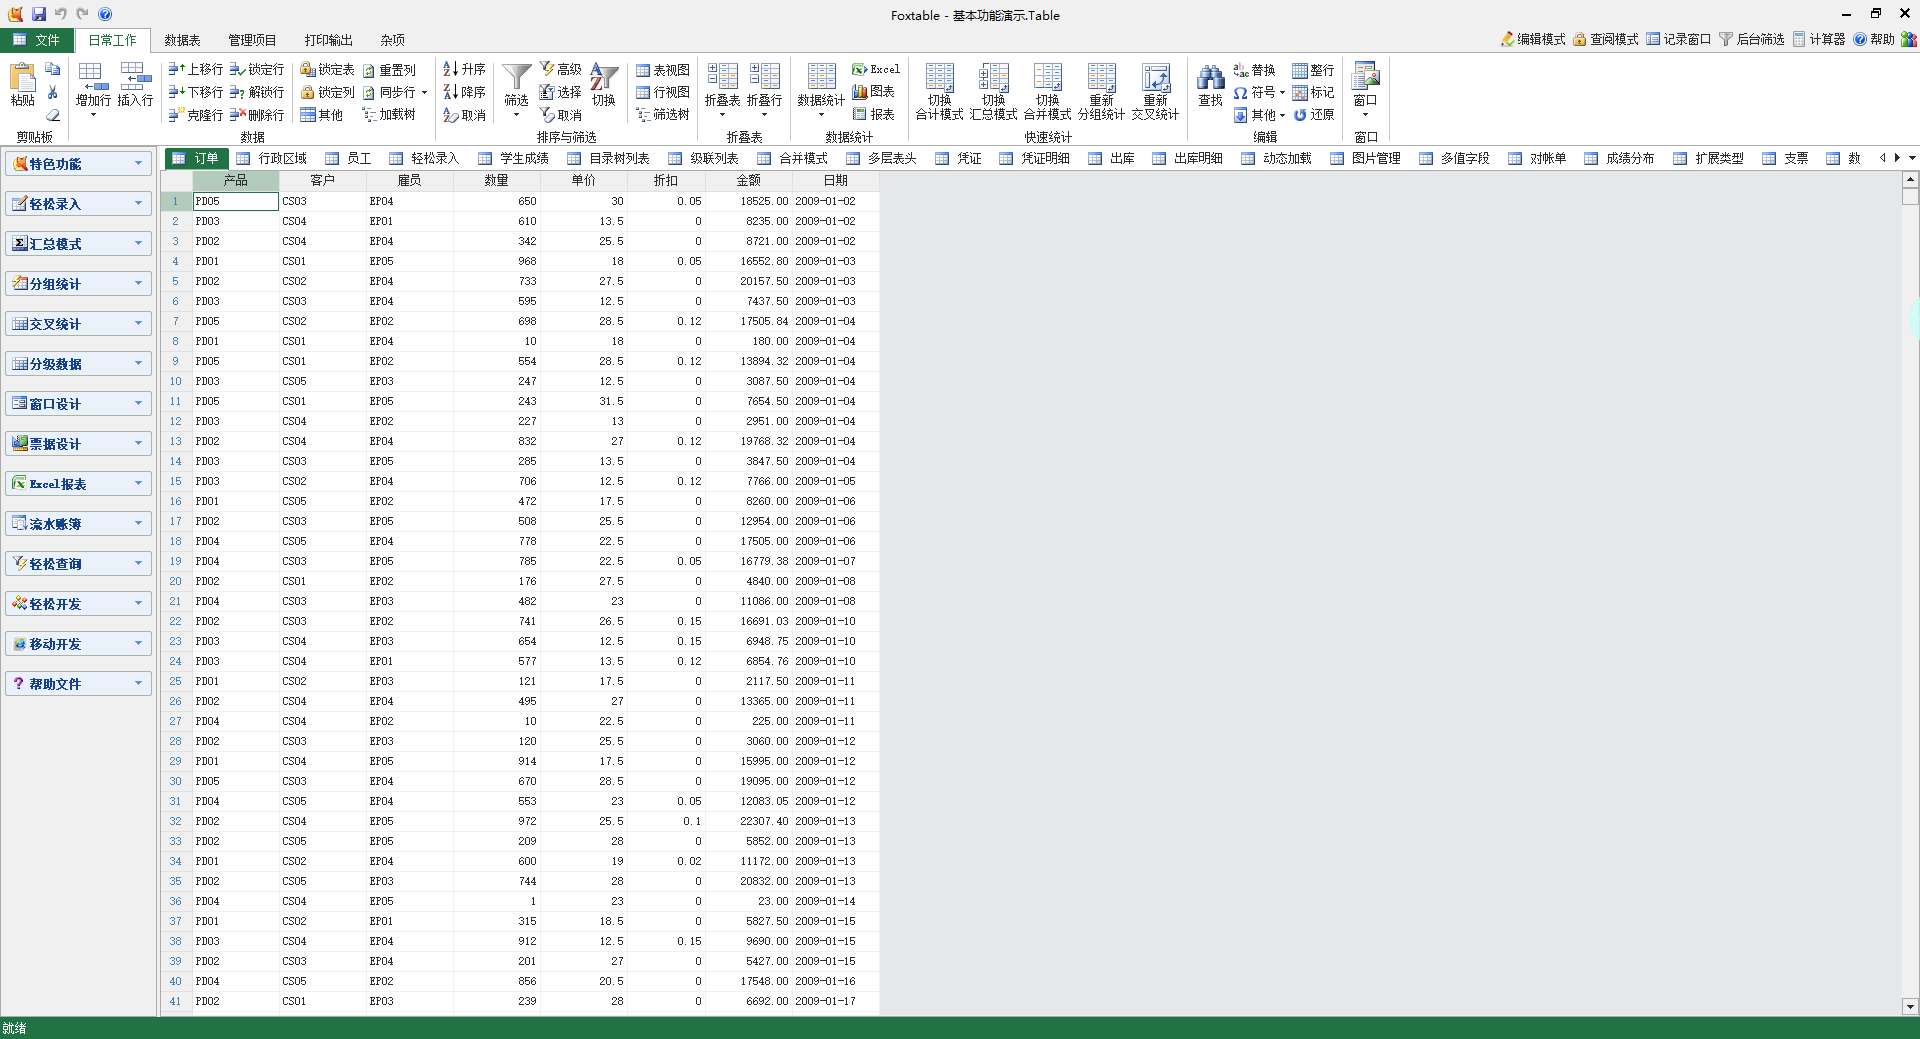Click the save icon in title bar

pos(38,14)
